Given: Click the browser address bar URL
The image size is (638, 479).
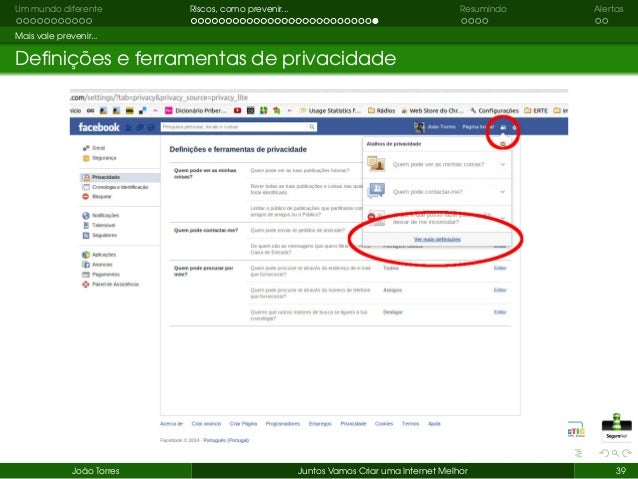Looking at the screenshot, I should point(159,98).
